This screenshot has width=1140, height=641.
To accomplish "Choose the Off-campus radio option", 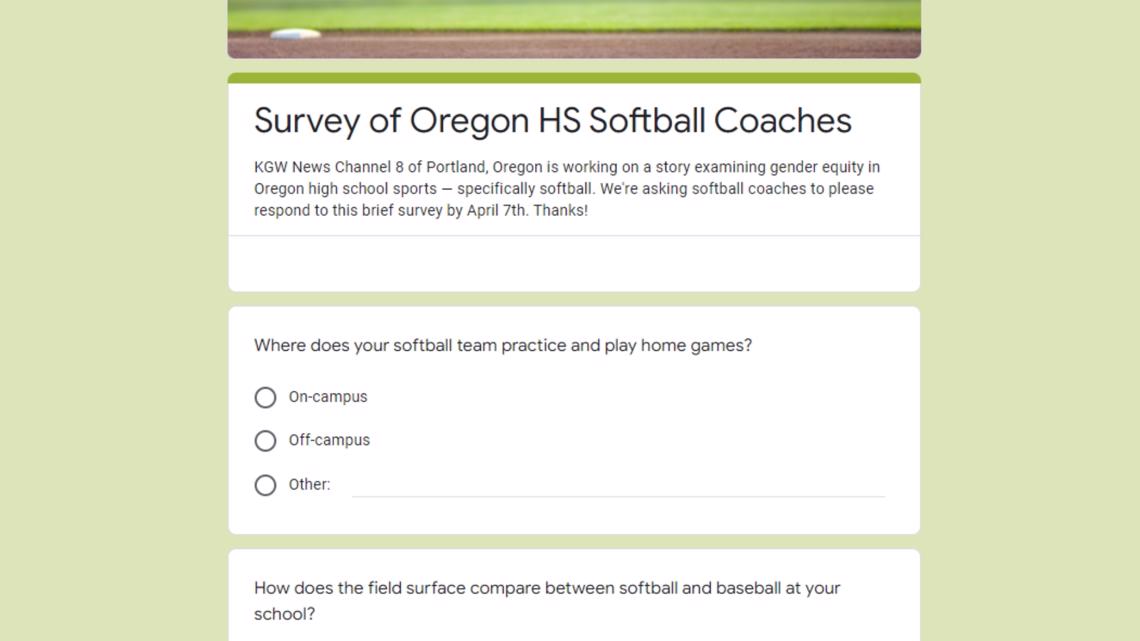I will point(265,440).
